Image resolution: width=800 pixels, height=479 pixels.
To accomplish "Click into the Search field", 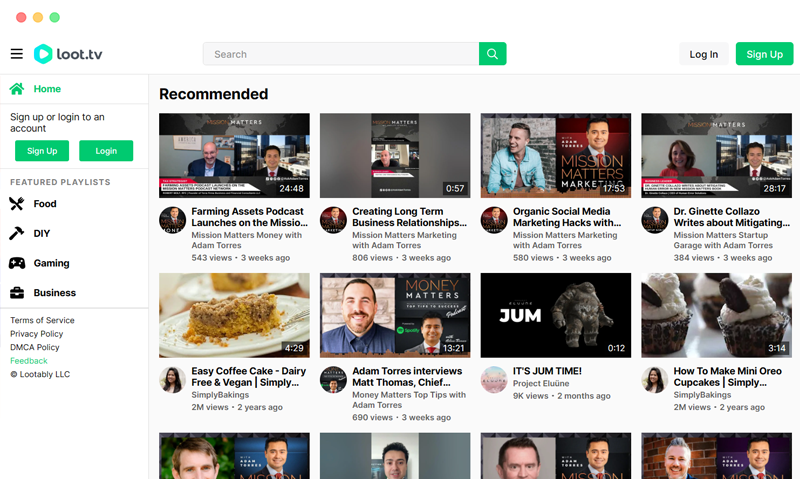I will coord(341,54).
